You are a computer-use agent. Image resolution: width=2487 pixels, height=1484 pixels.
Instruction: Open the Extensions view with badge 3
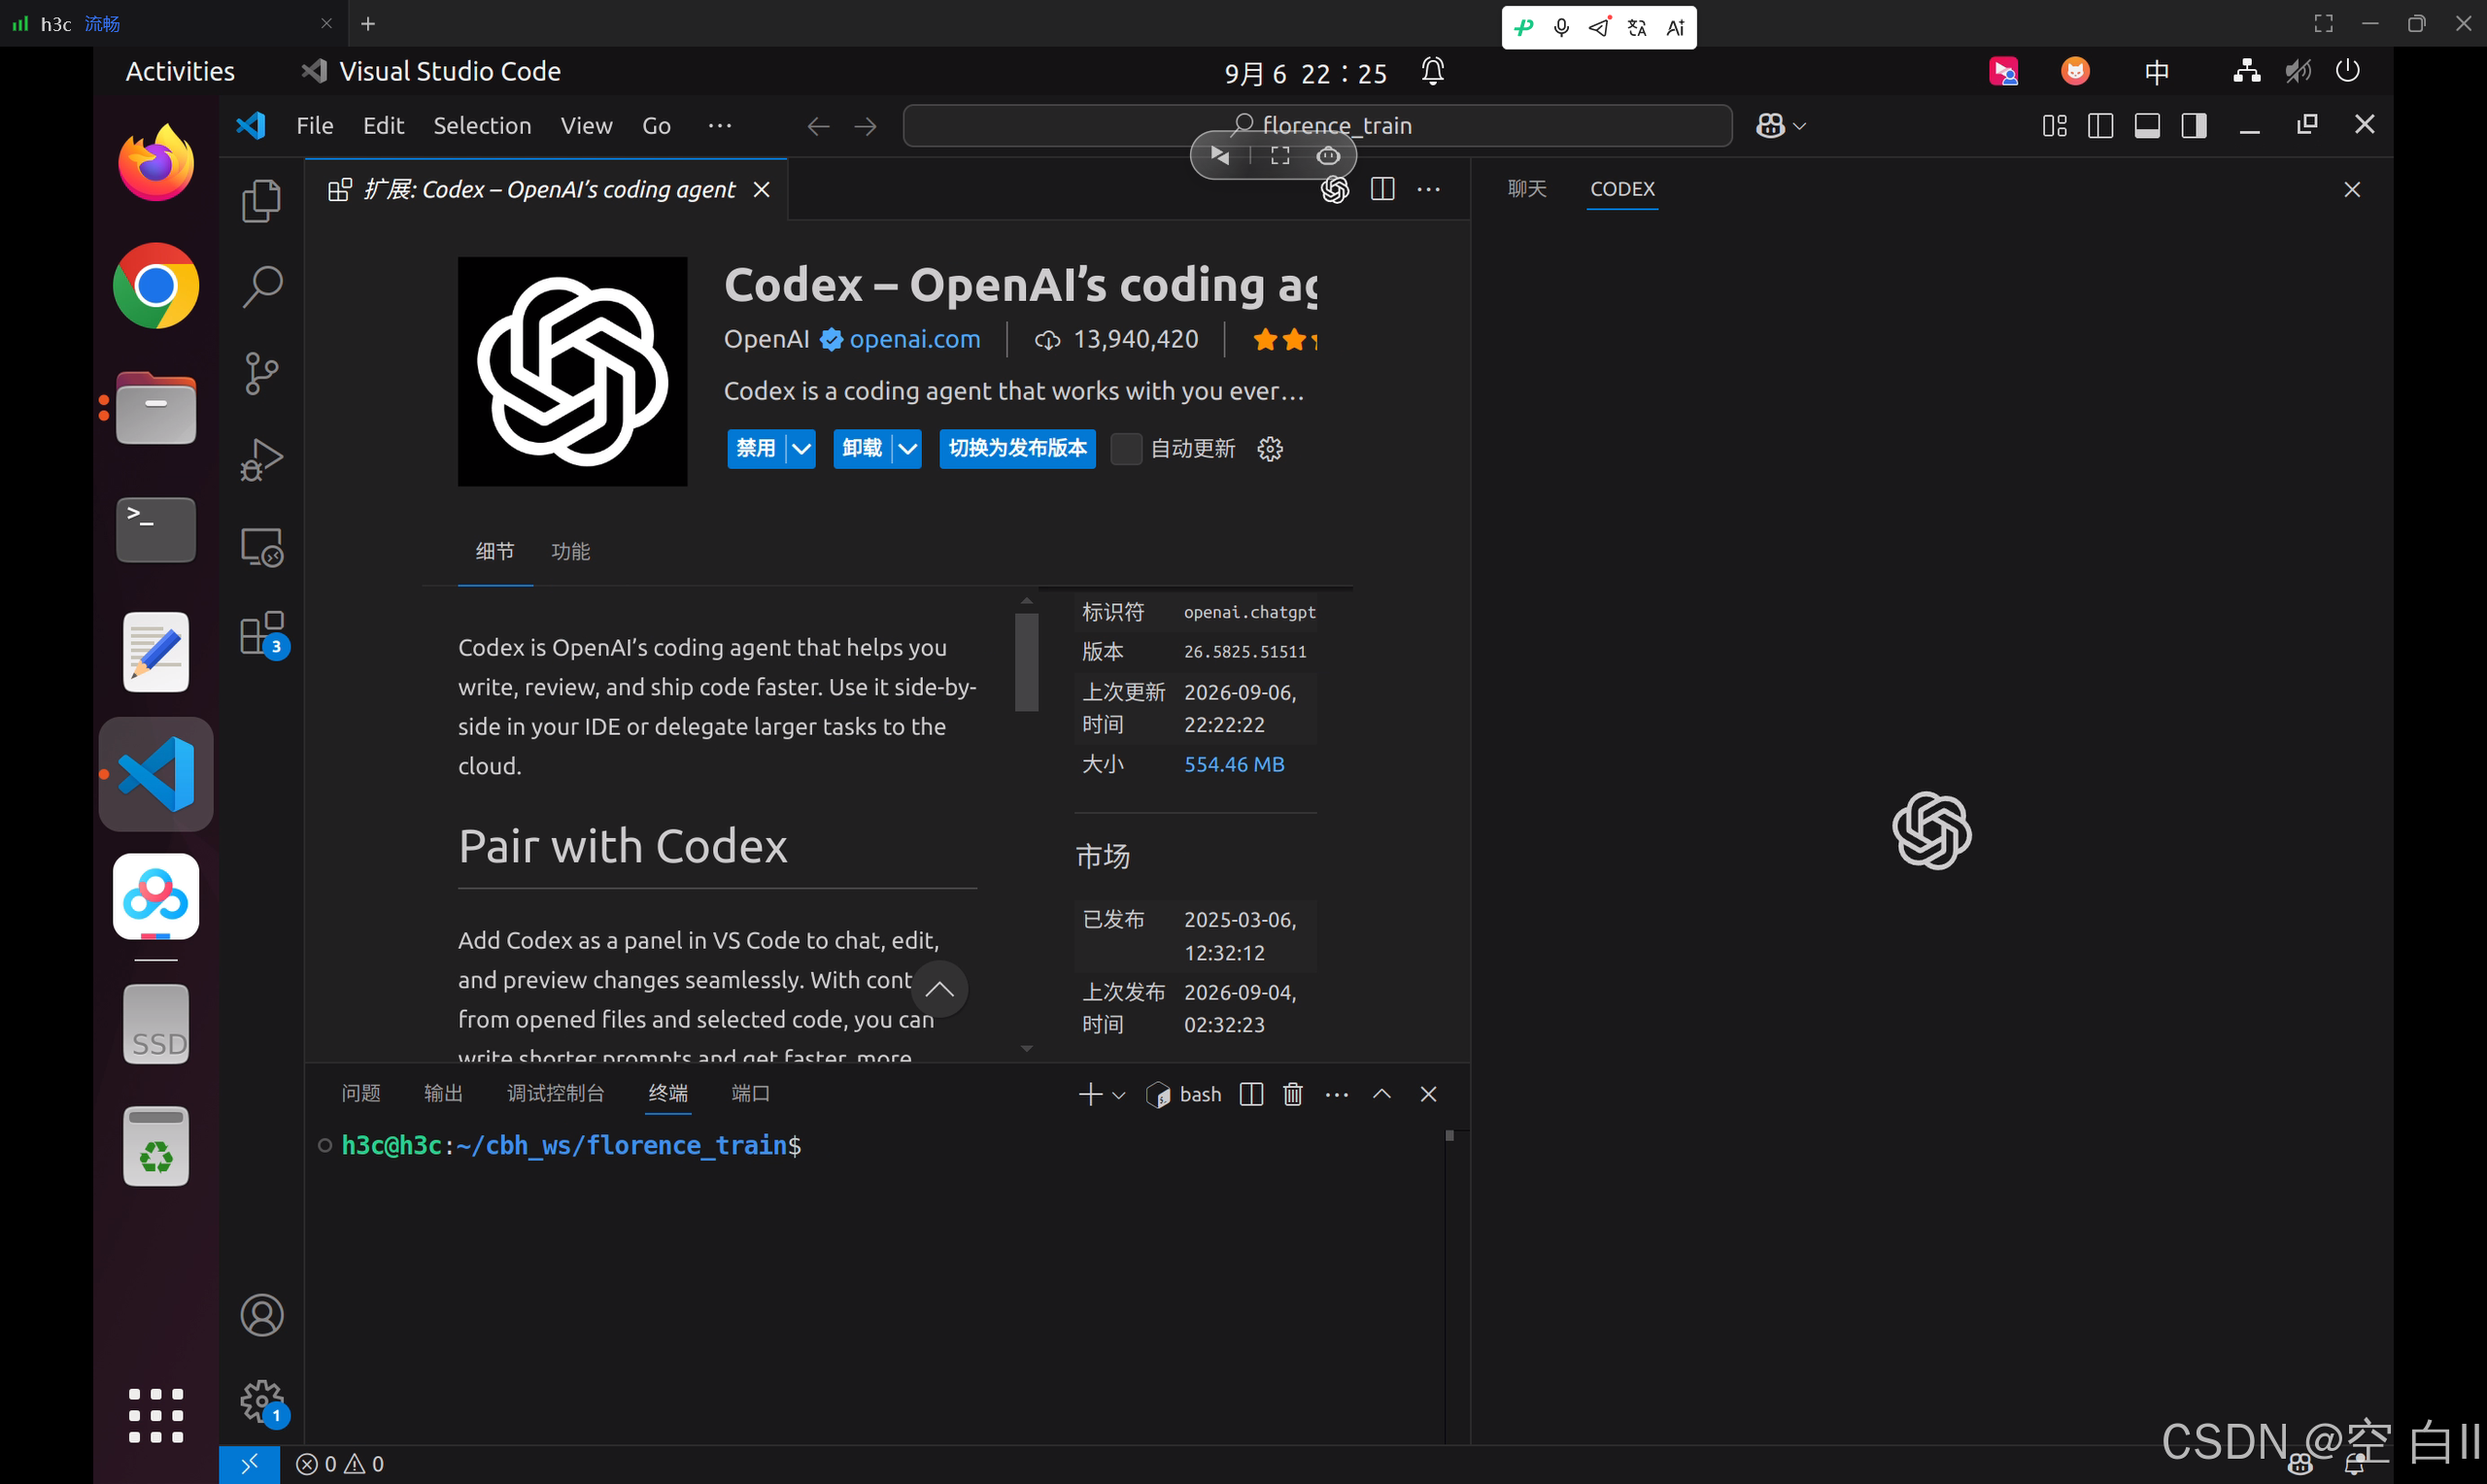(262, 634)
